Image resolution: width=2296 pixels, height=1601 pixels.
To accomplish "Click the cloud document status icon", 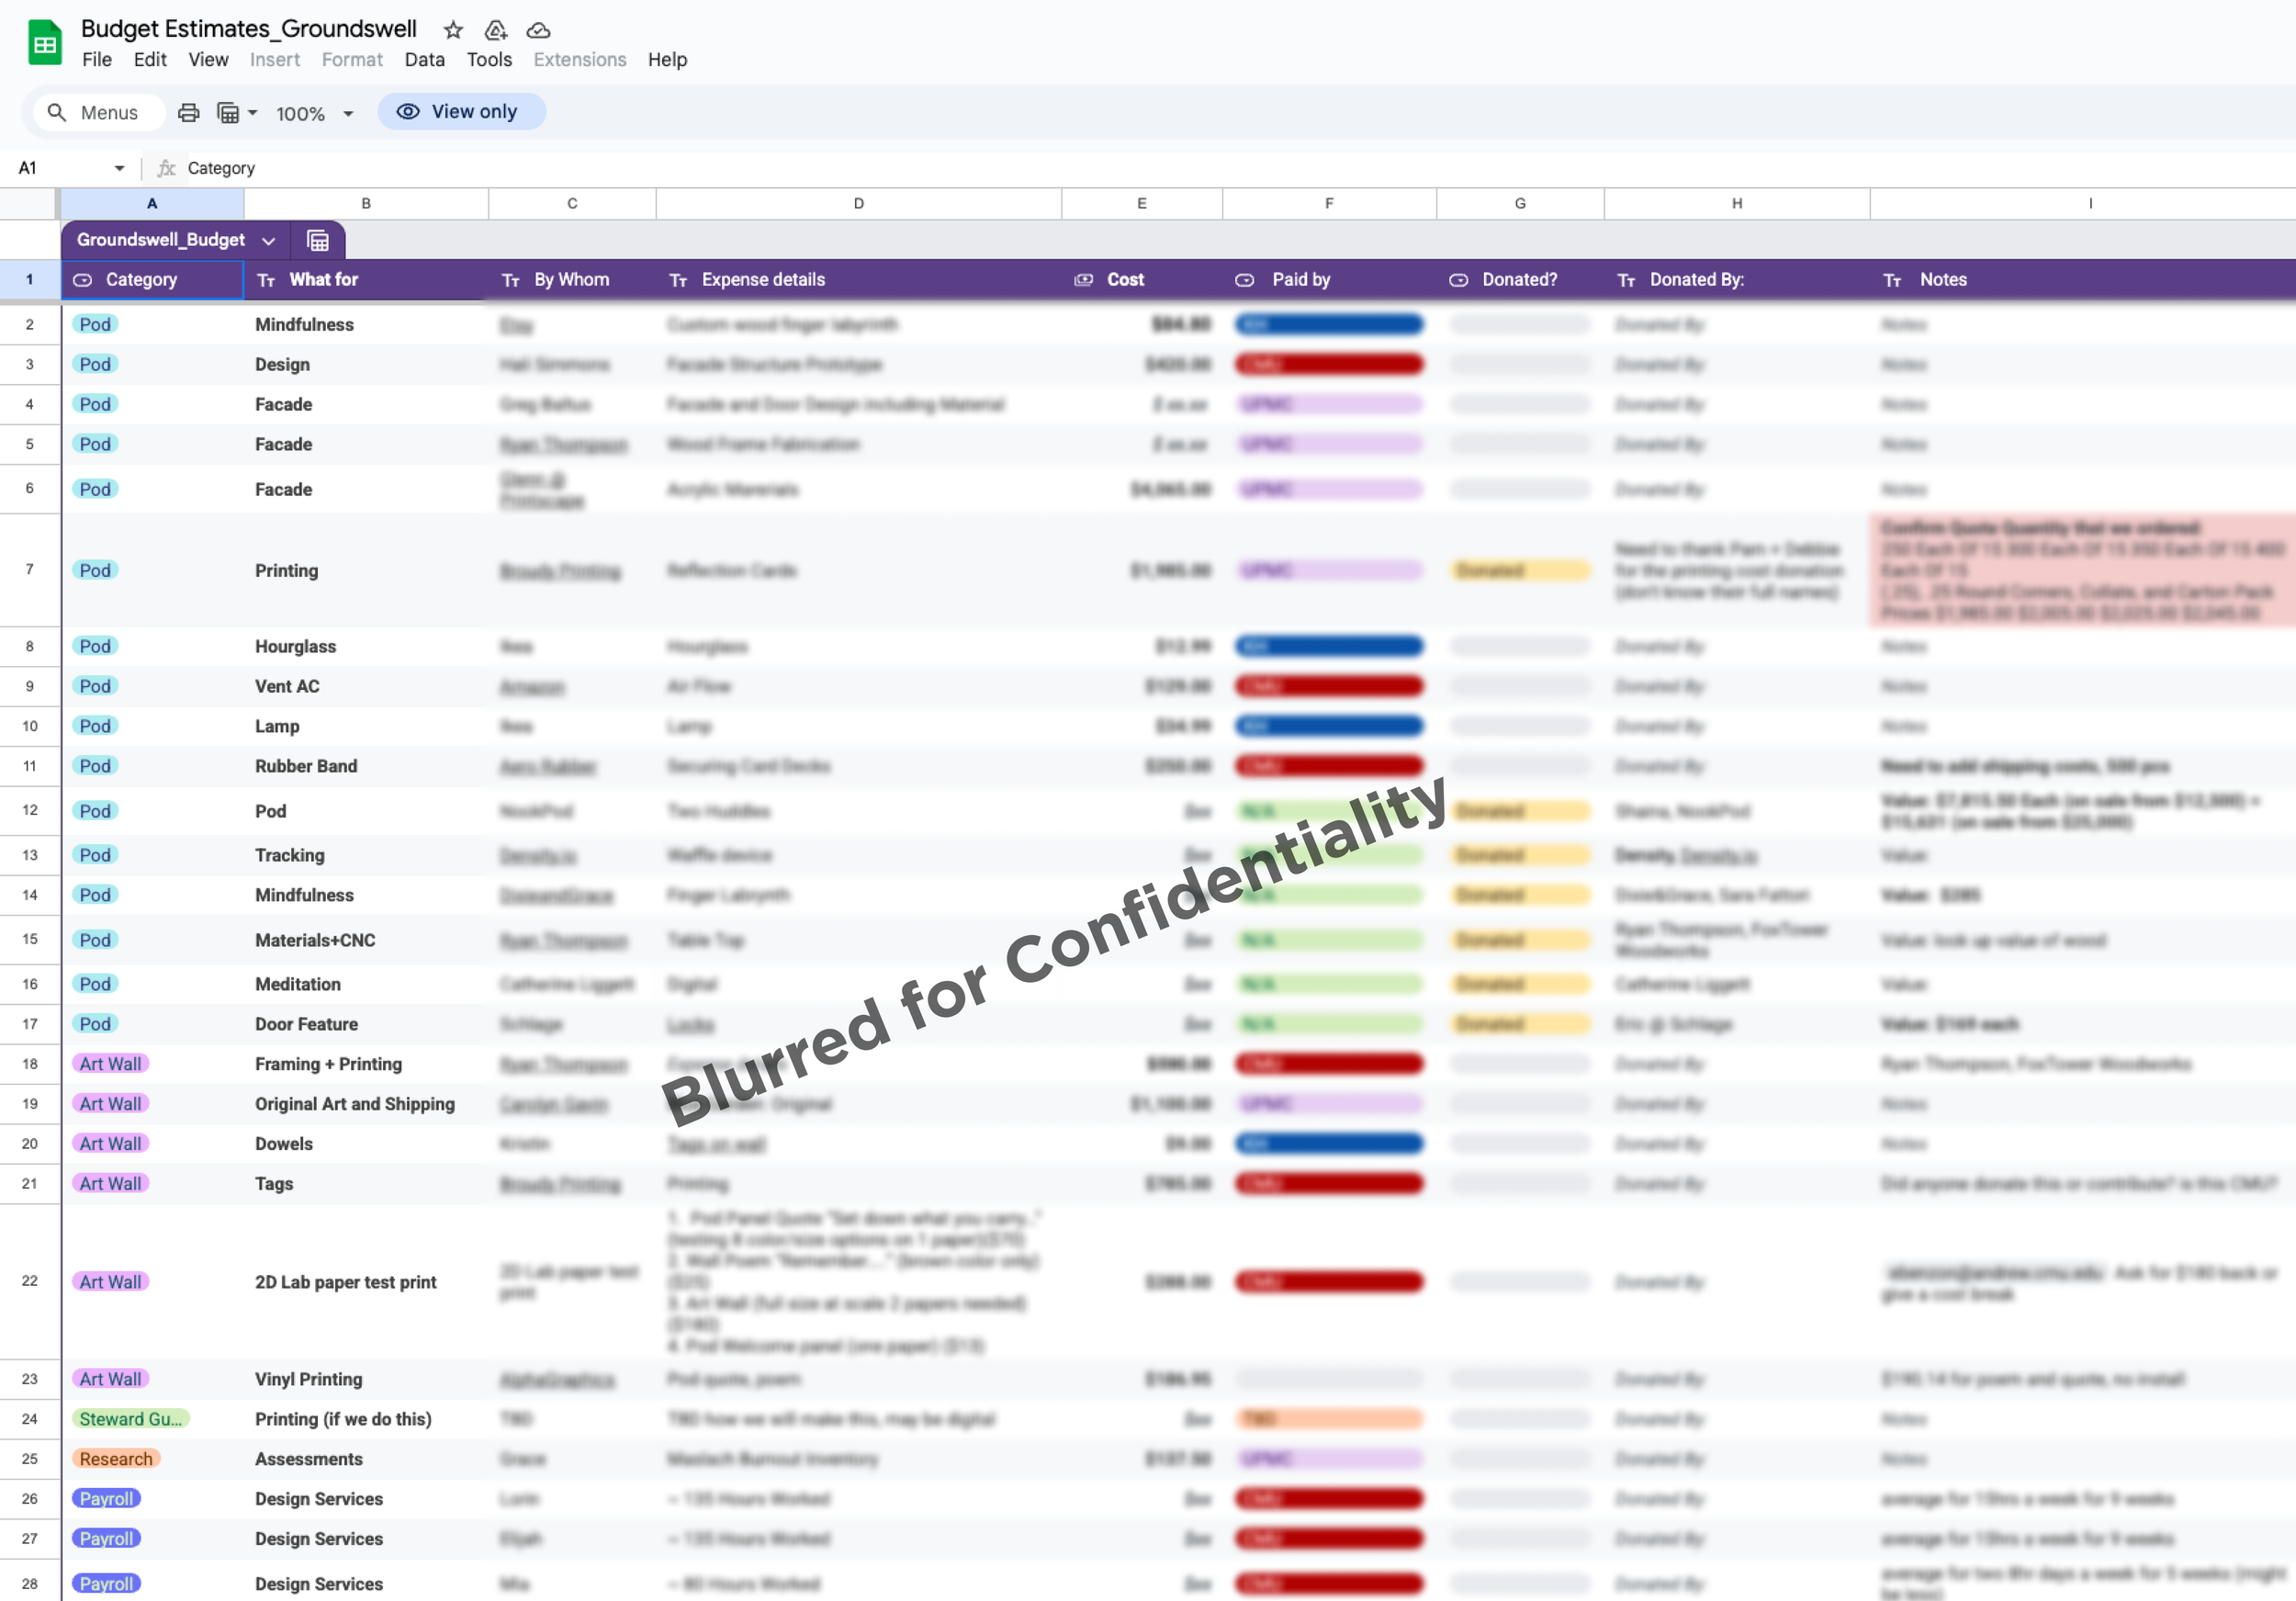I will click(x=538, y=30).
